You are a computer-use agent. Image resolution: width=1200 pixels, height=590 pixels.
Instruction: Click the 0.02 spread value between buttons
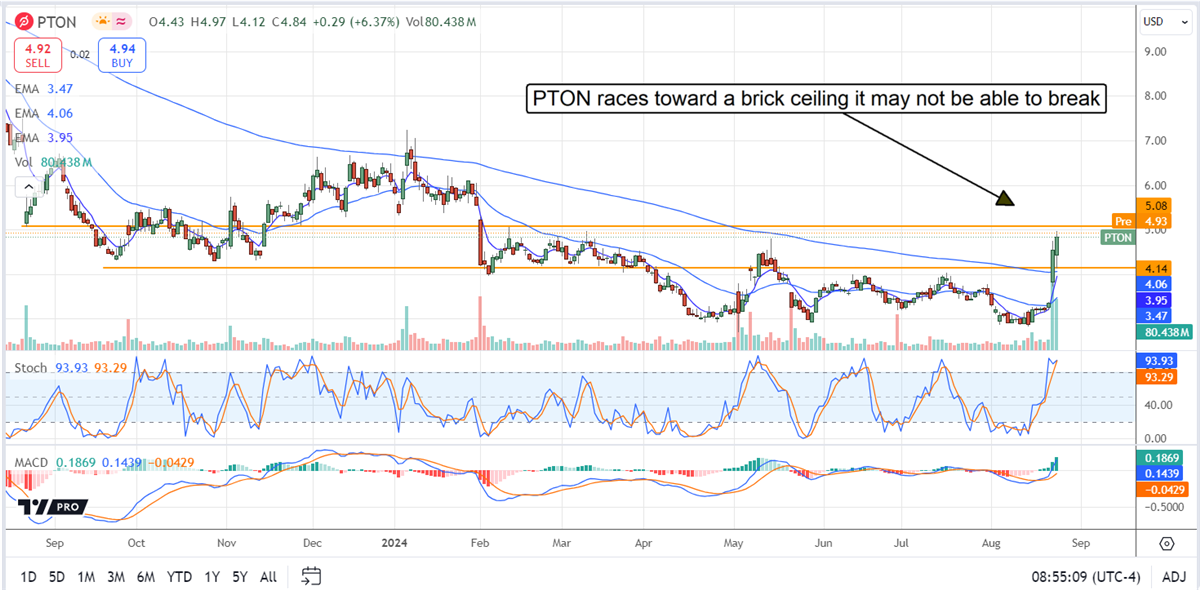coord(79,56)
